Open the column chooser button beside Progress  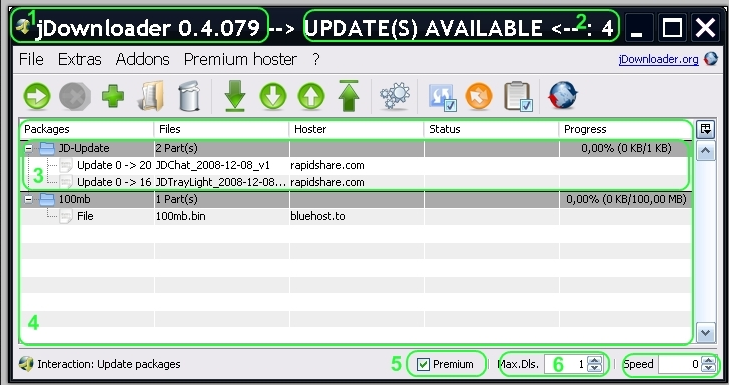point(706,129)
